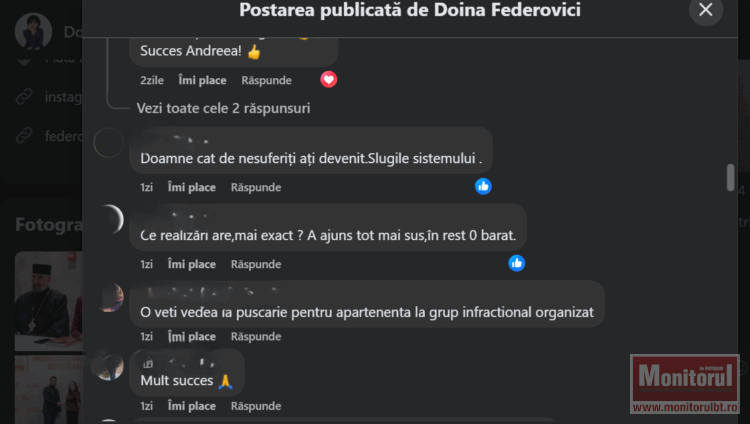This screenshot has height=424, width=750.
Task: Open moon avatar of Ce realizări commenter
Action: pyautogui.click(x=108, y=219)
